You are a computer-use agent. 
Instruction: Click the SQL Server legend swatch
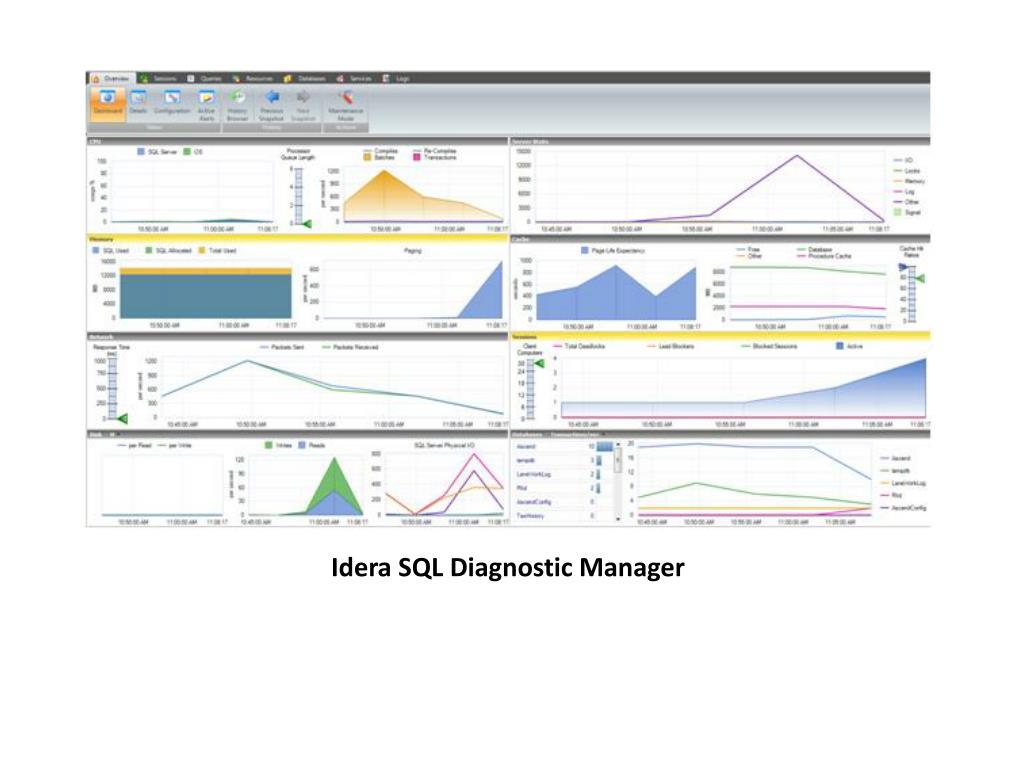tap(140, 152)
